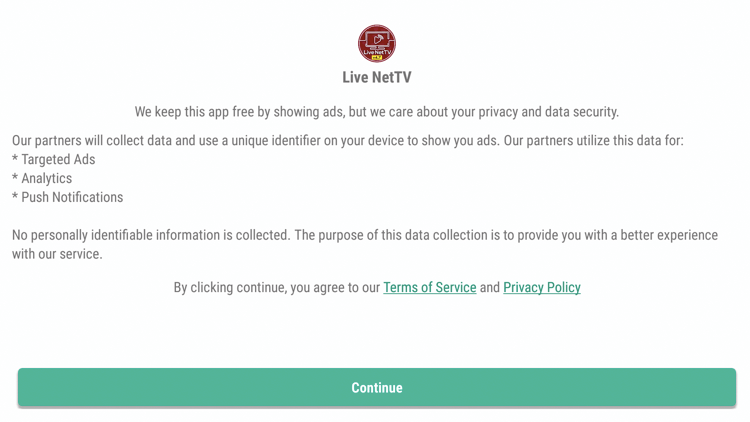Image resolution: width=750 pixels, height=422 pixels.
Task: Click the "By clicking continue, you agree" text
Action: tap(276, 287)
